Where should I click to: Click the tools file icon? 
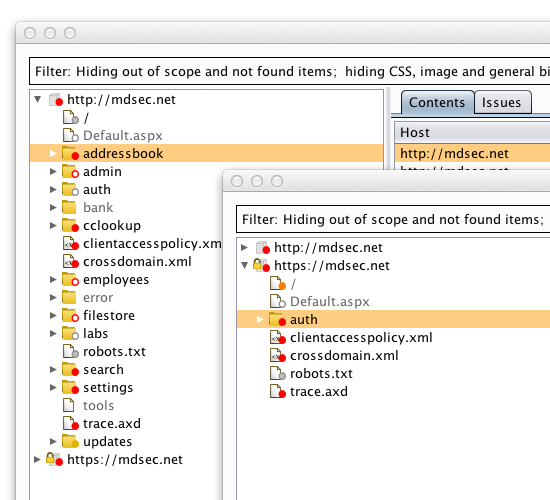coord(68,405)
